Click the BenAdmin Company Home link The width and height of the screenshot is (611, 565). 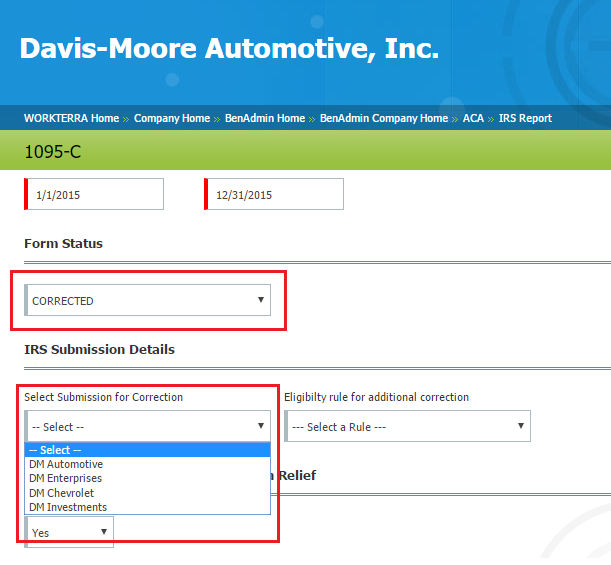pos(384,118)
